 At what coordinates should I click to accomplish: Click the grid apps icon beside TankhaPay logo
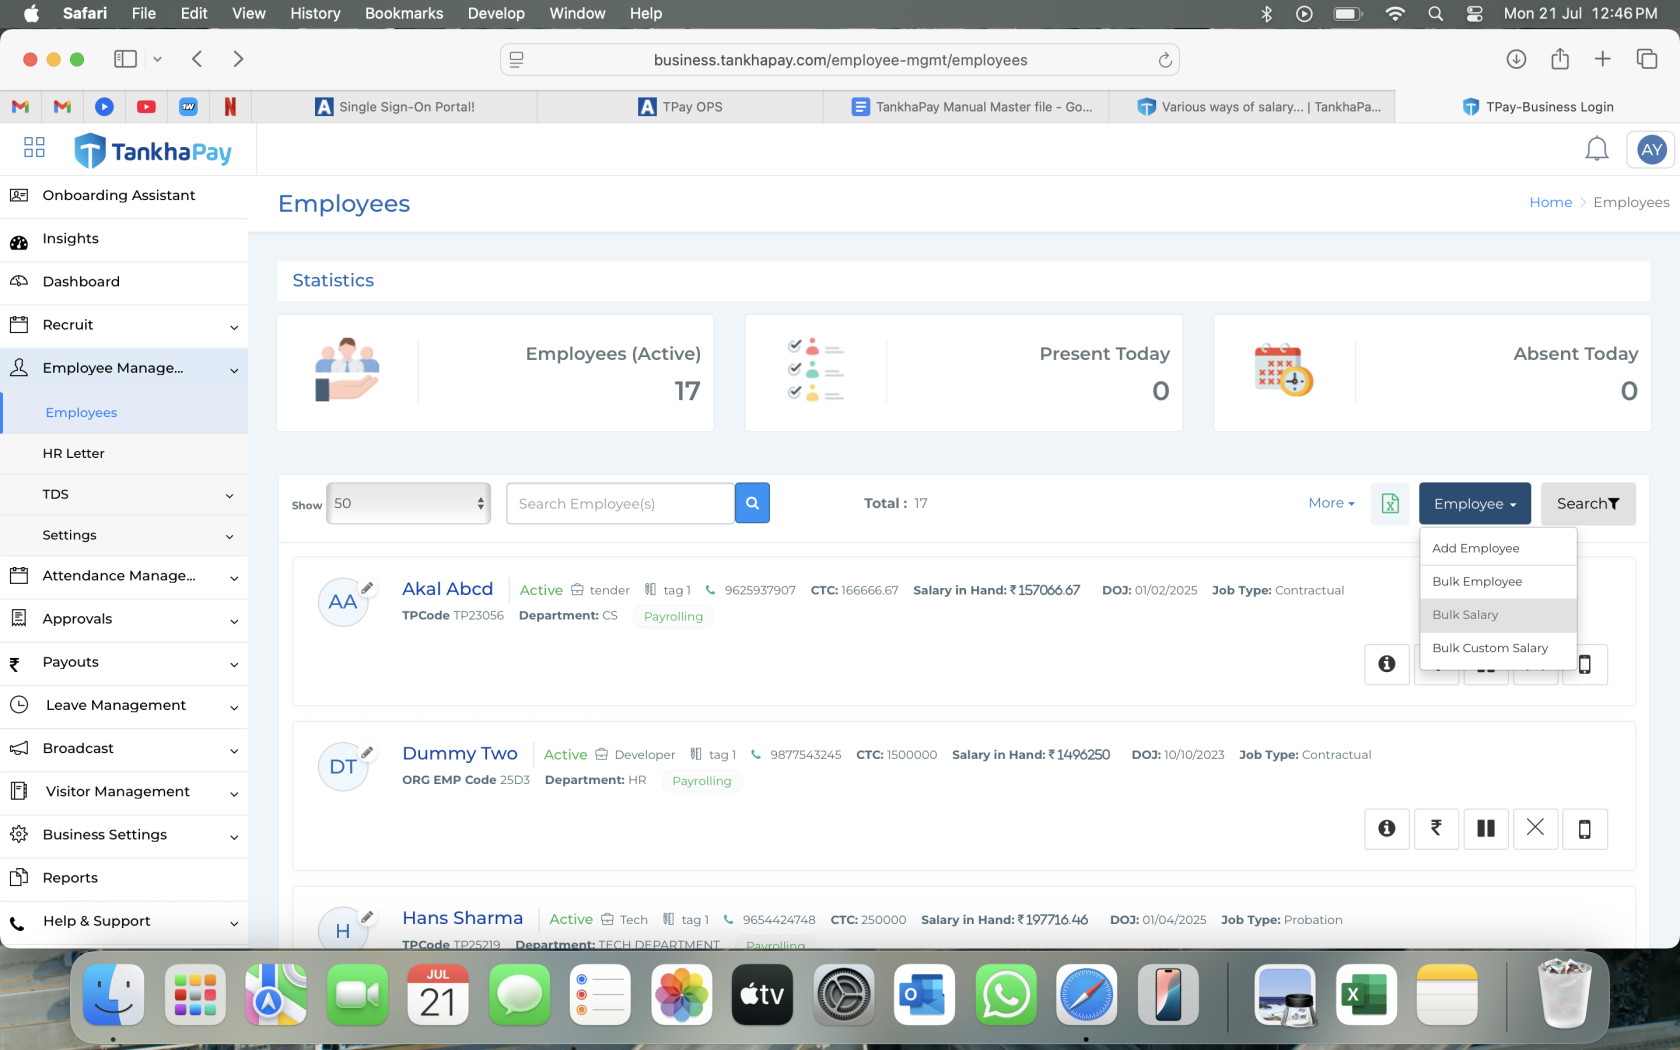(x=33, y=147)
